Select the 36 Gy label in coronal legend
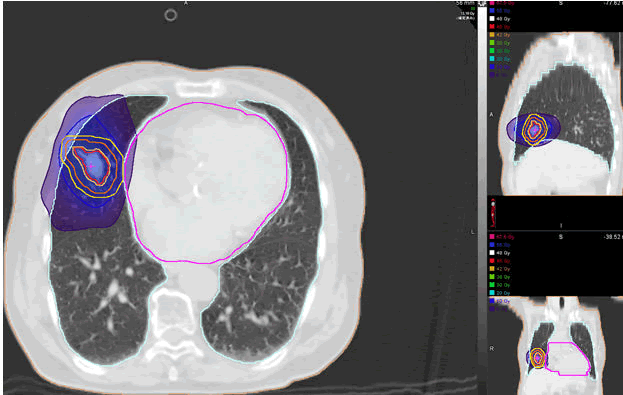Viewport: 623px width, 395px height. (503, 277)
